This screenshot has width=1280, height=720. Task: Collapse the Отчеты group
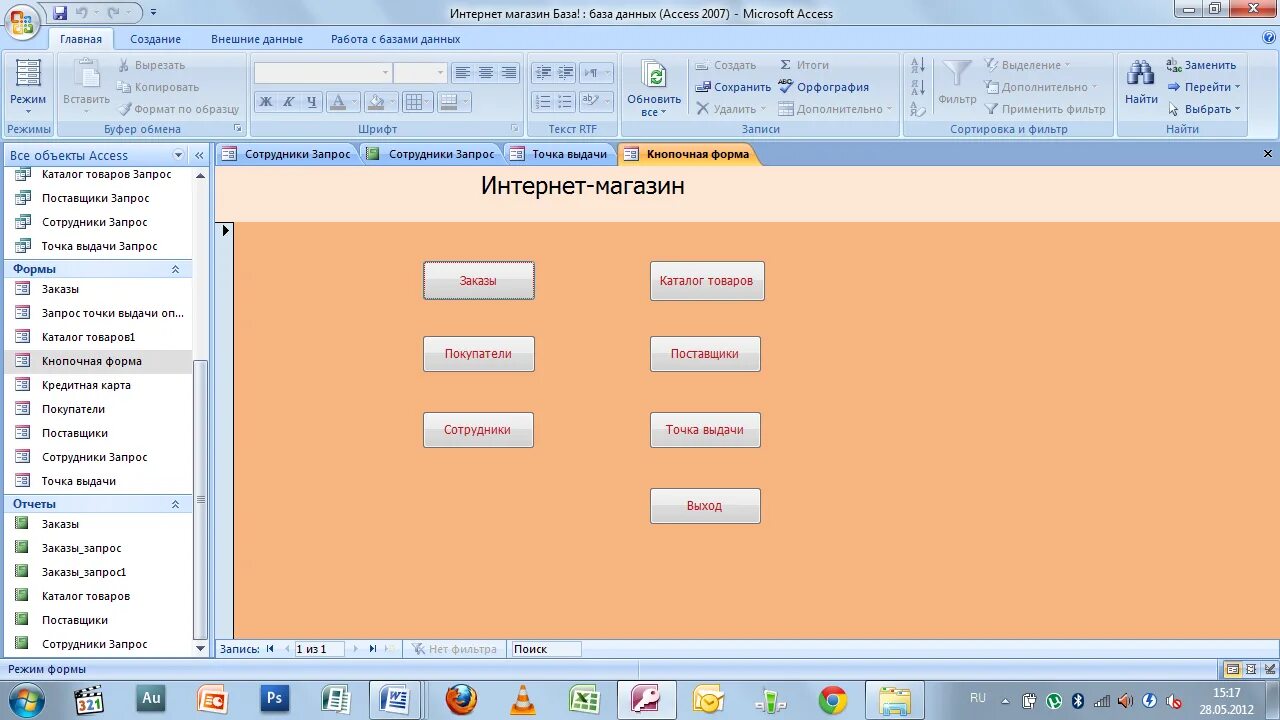(x=175, y=504)
